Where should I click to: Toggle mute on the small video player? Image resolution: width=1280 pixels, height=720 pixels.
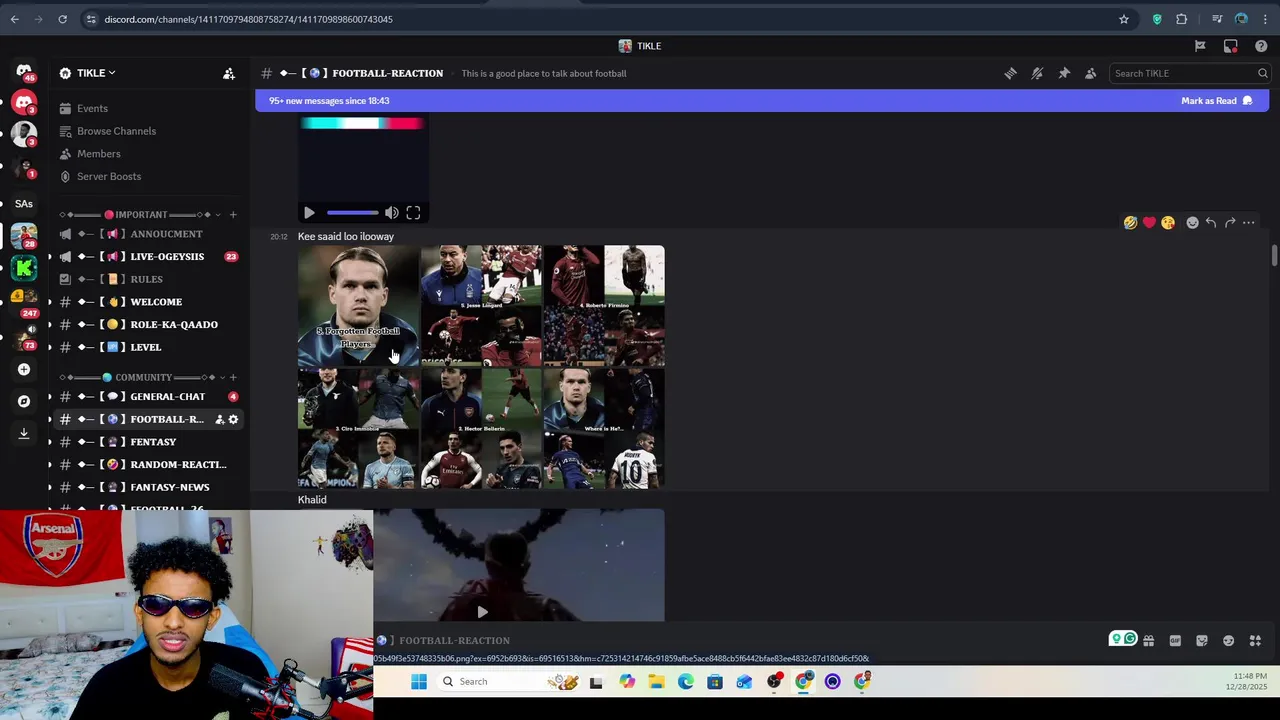pos(392,213)
